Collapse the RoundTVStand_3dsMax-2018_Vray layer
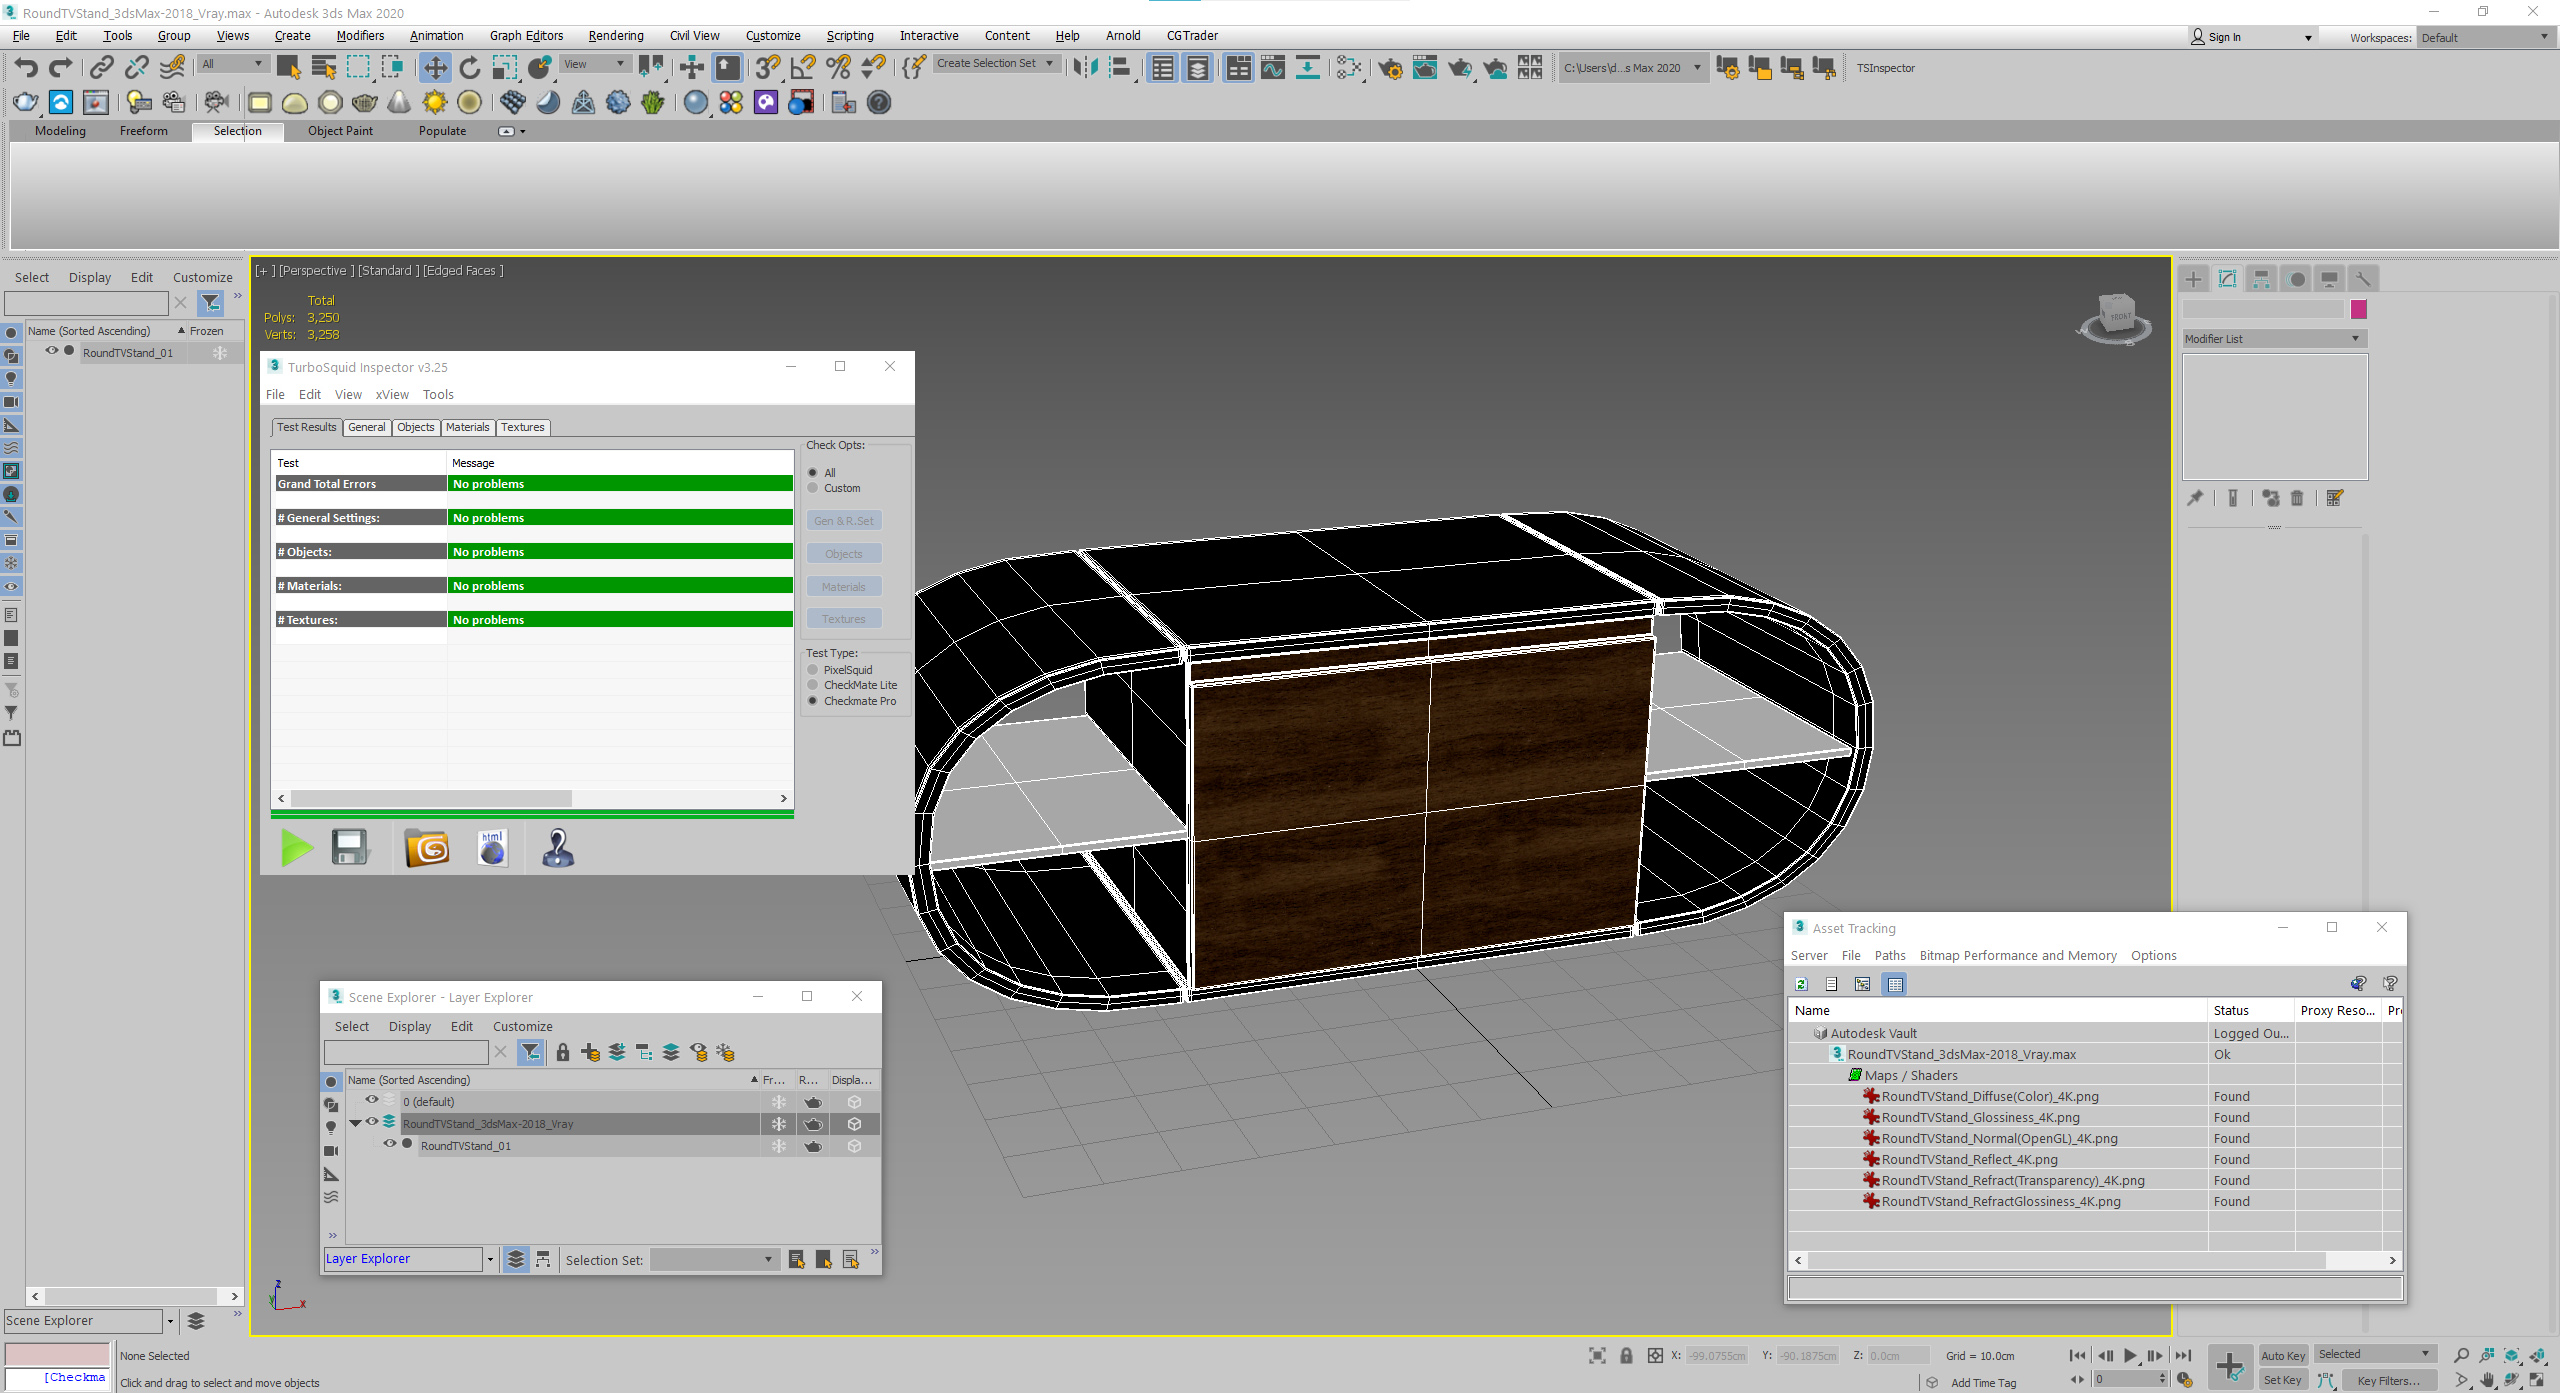 (355, 1123)
